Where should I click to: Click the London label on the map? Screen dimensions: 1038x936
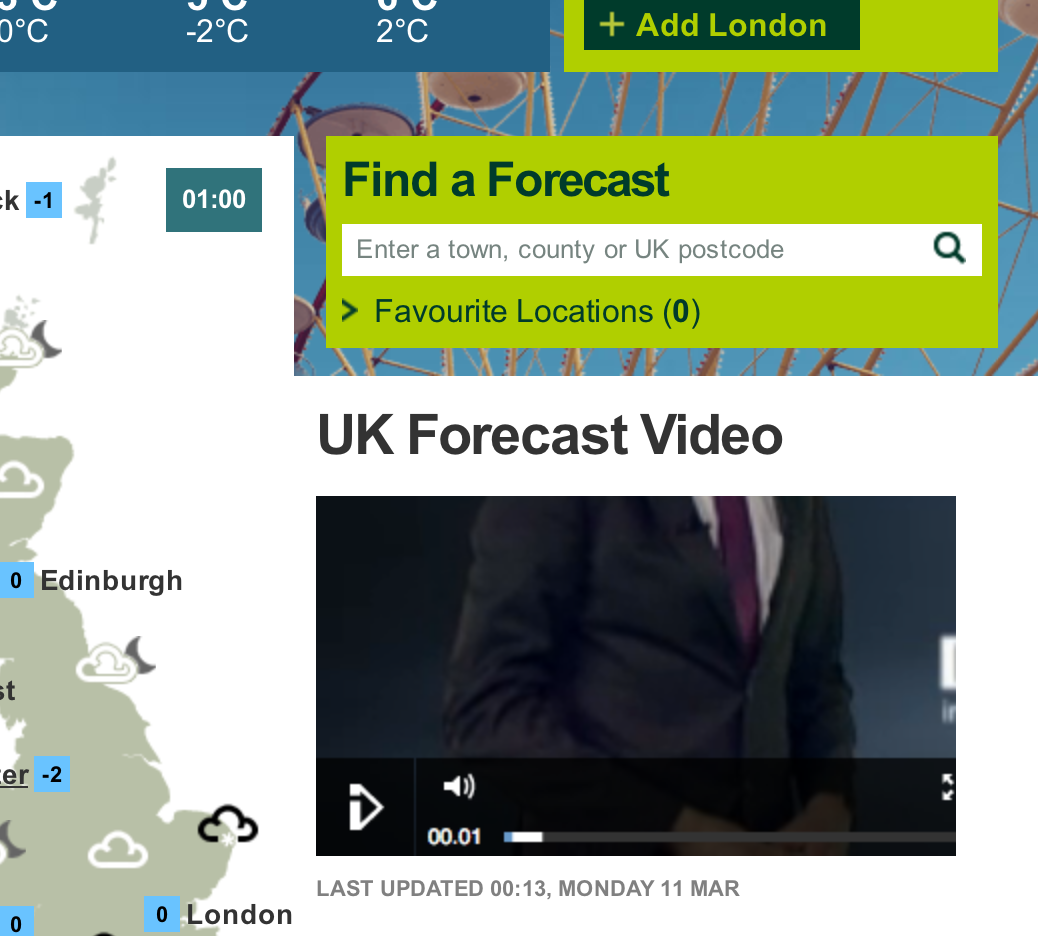(x=239, y=915)
